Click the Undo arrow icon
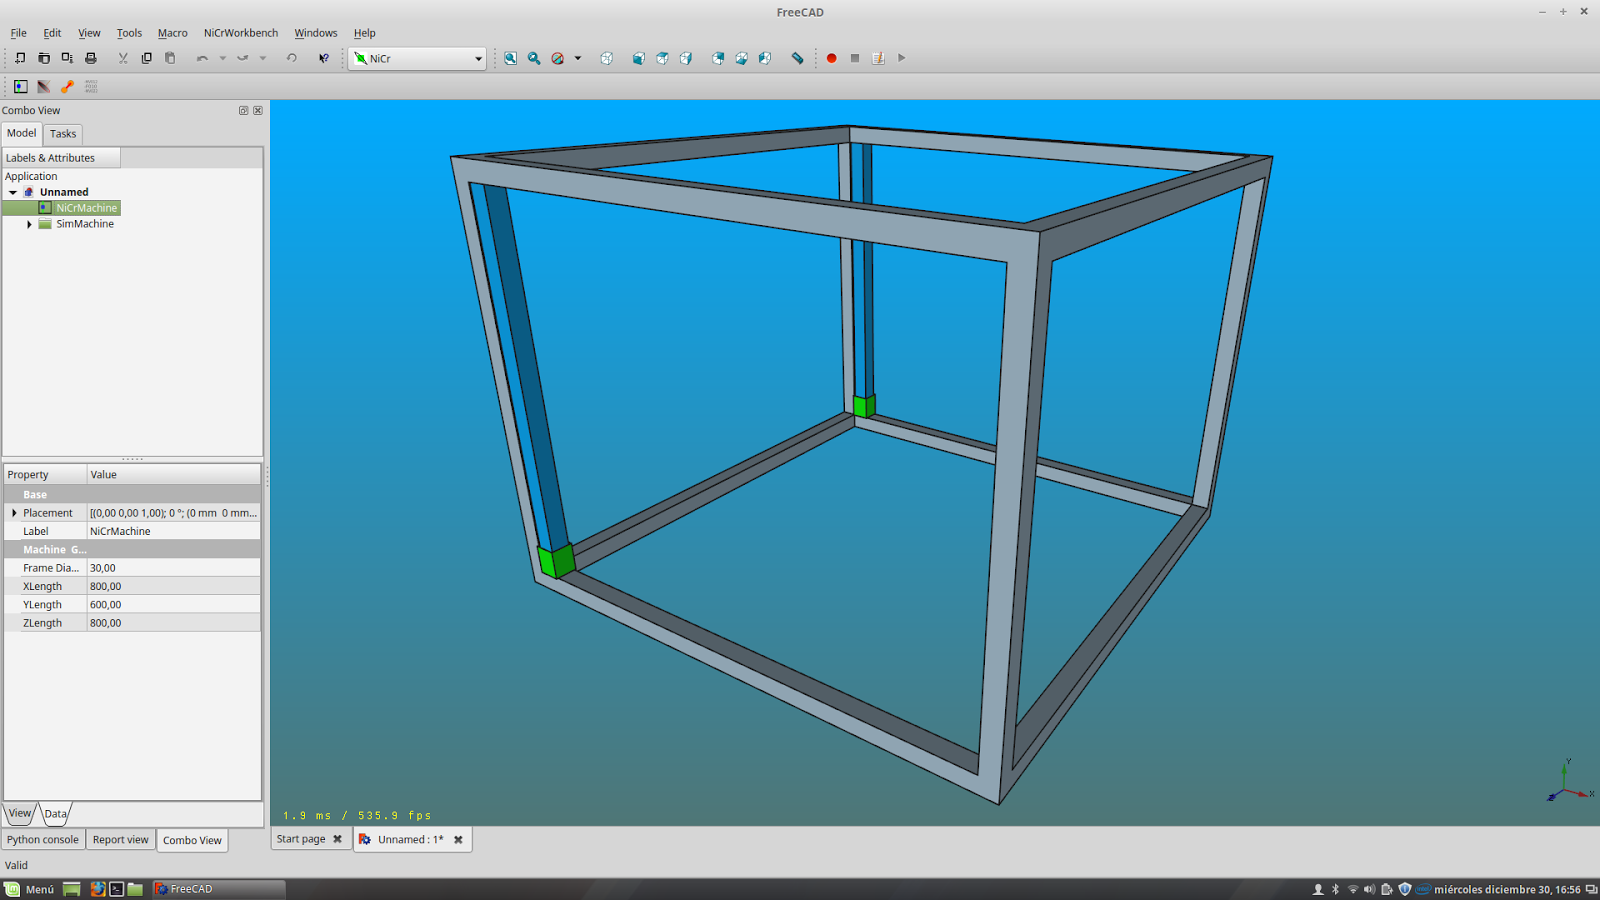Screen dimensions: 1600x900 [x=201, y=58]
